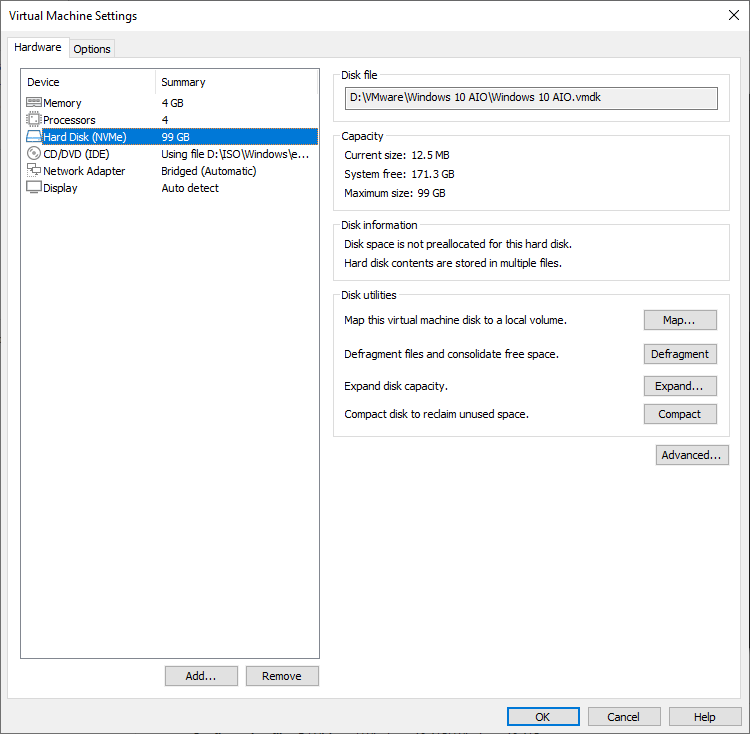Select the Bridged (Automatic) network summary row
Viewport: 750px width, 734px height.
(x=209, y=171)
